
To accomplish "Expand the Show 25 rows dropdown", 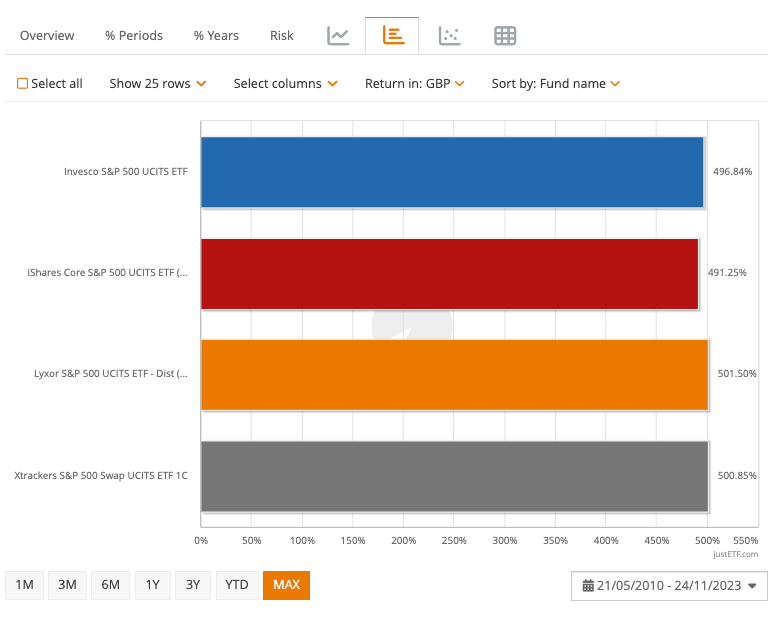I will tap(157, 84).
